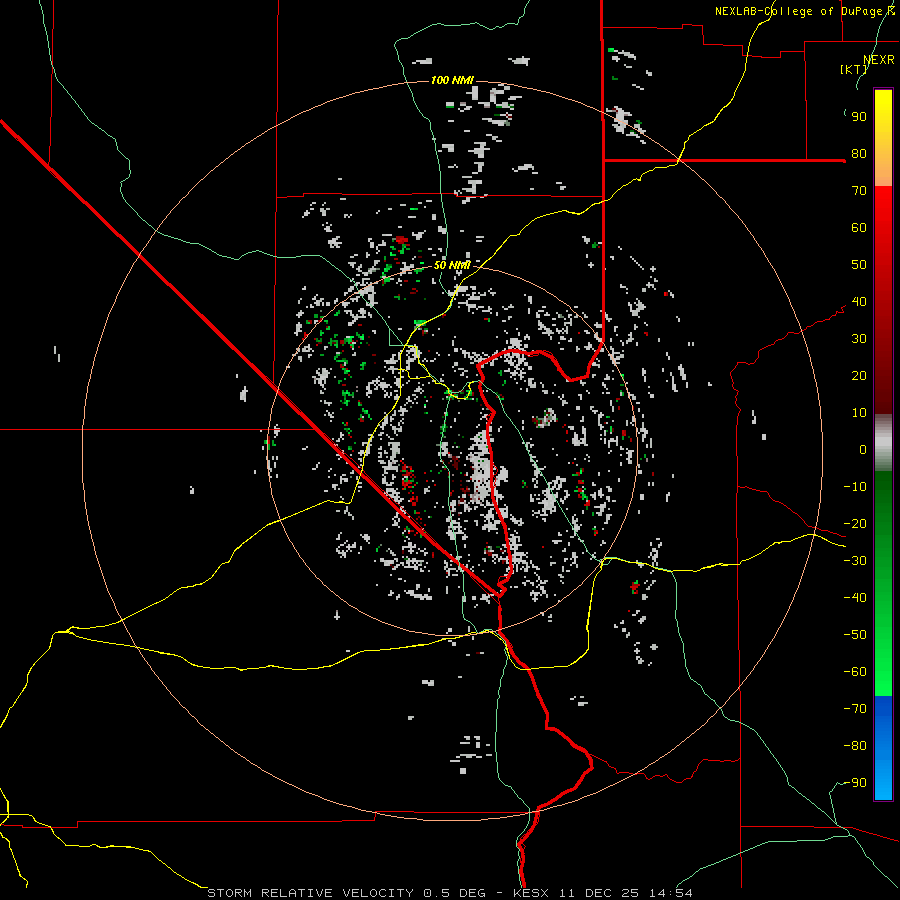The image size is (900, 900).
Task: Click the -20 value on the velocity scale
Action: point(855,523)
